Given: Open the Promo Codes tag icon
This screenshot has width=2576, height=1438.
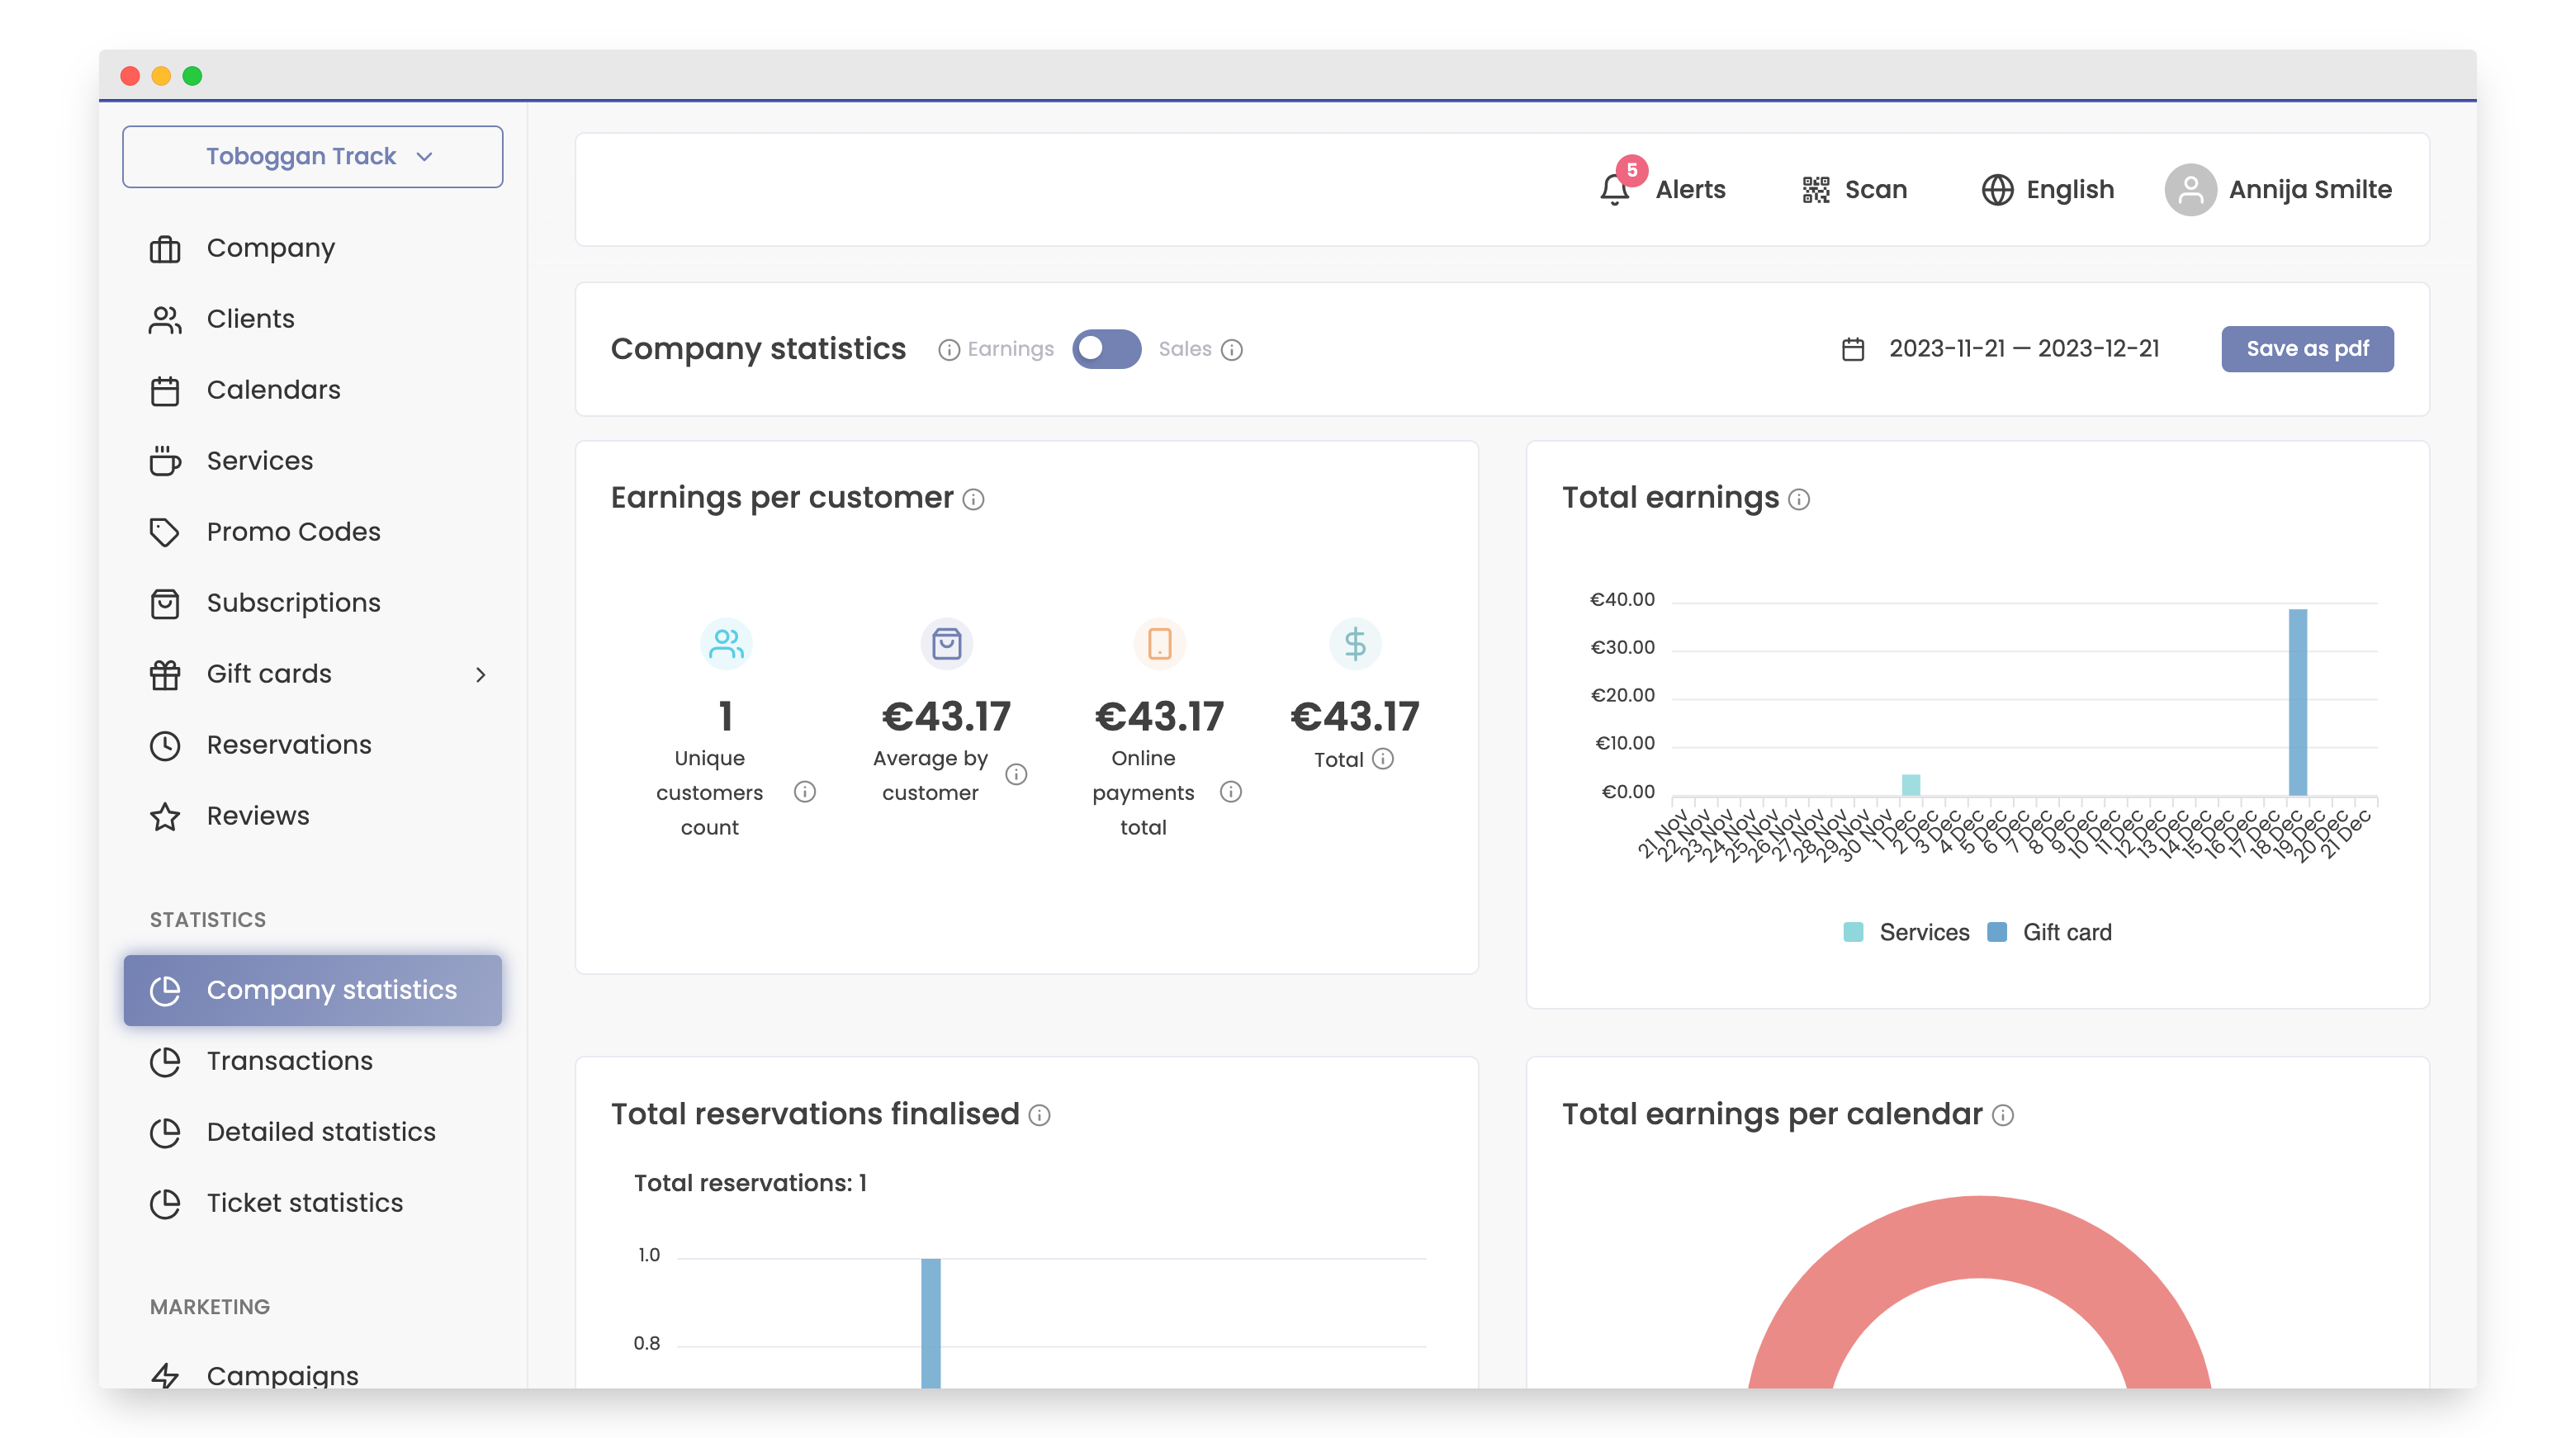Looking at the screenshot, I should click(x=166, y=532).
